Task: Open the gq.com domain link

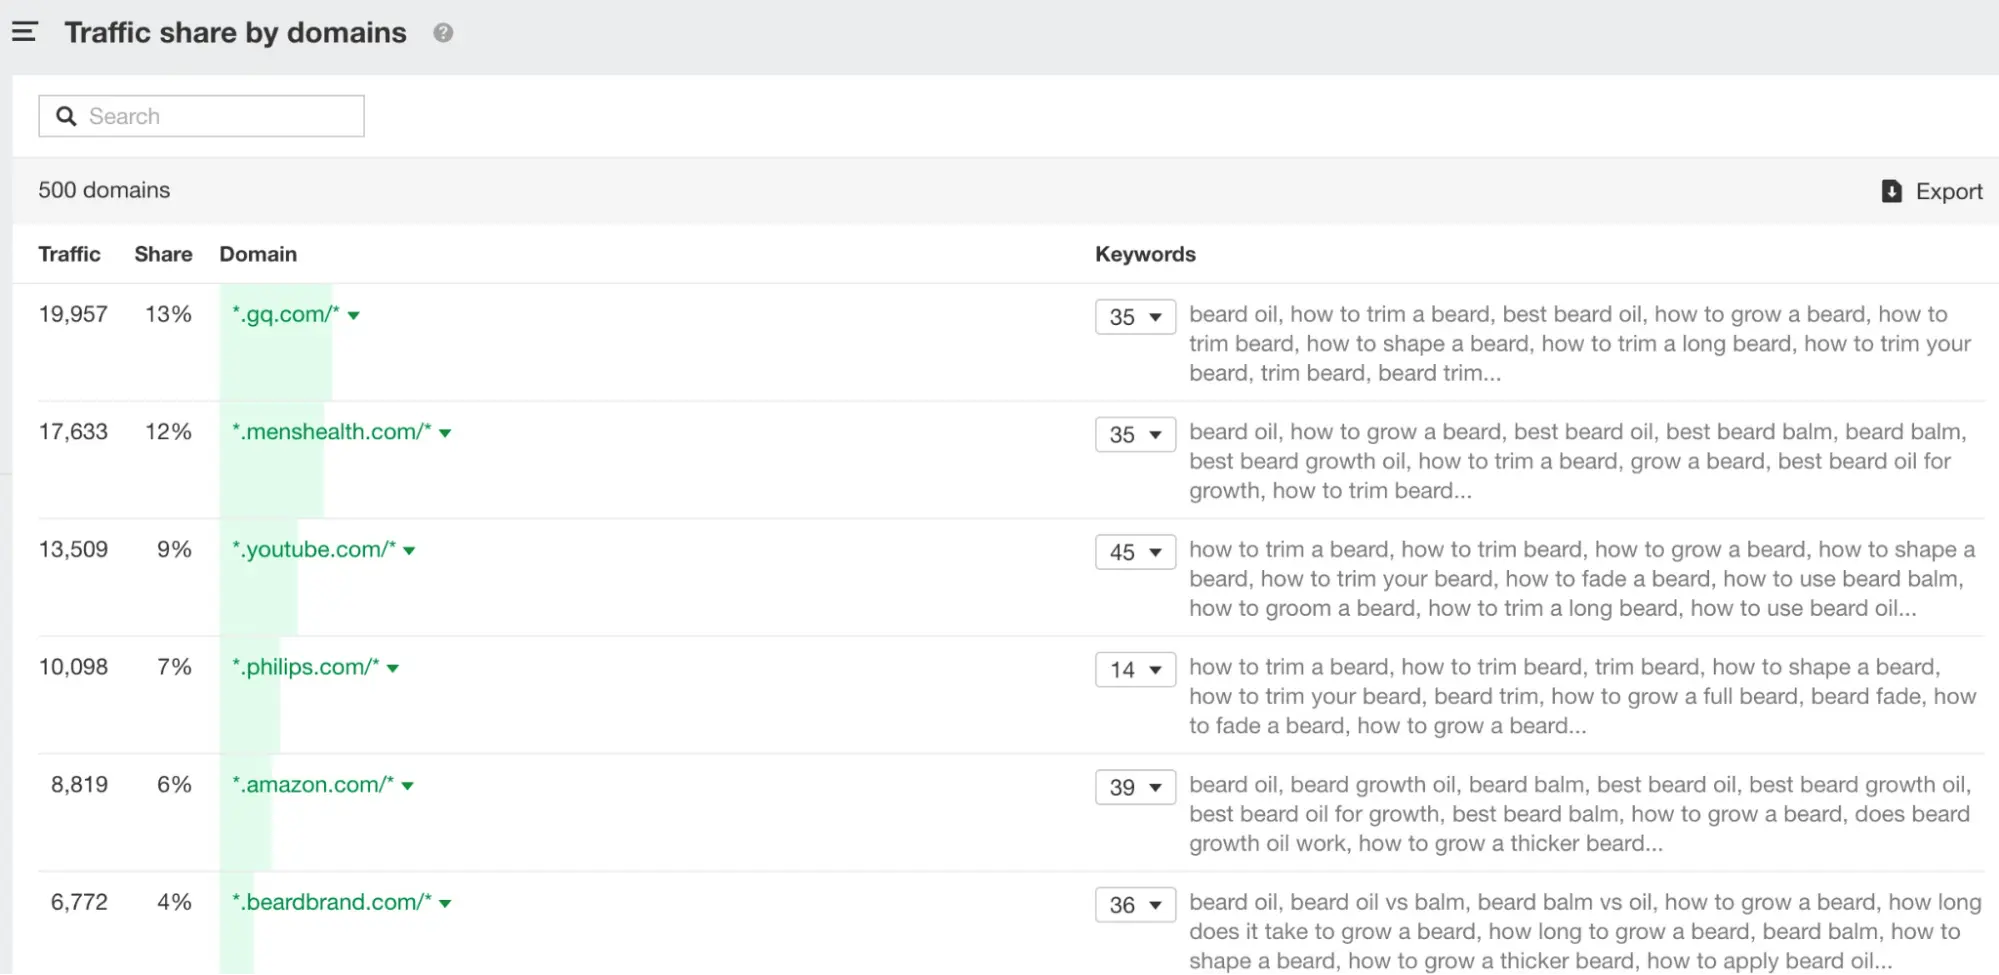Action: pyautogui.click(x=286, y=315)
